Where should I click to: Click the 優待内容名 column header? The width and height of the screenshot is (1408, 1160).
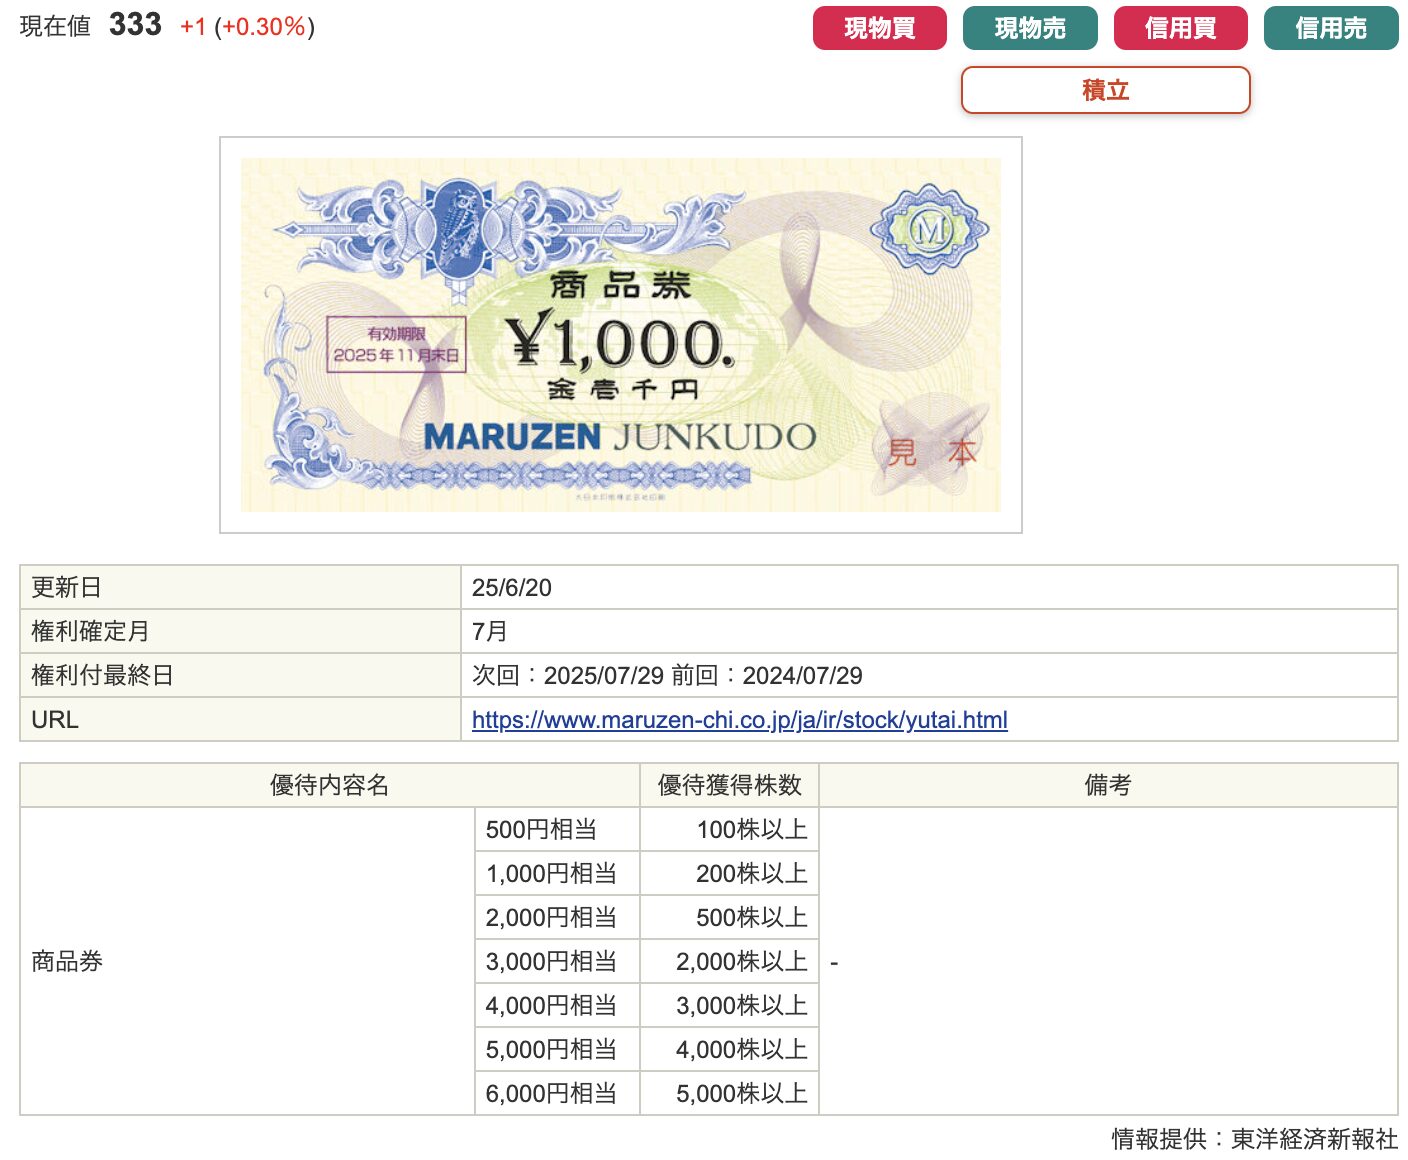(330, 786)
